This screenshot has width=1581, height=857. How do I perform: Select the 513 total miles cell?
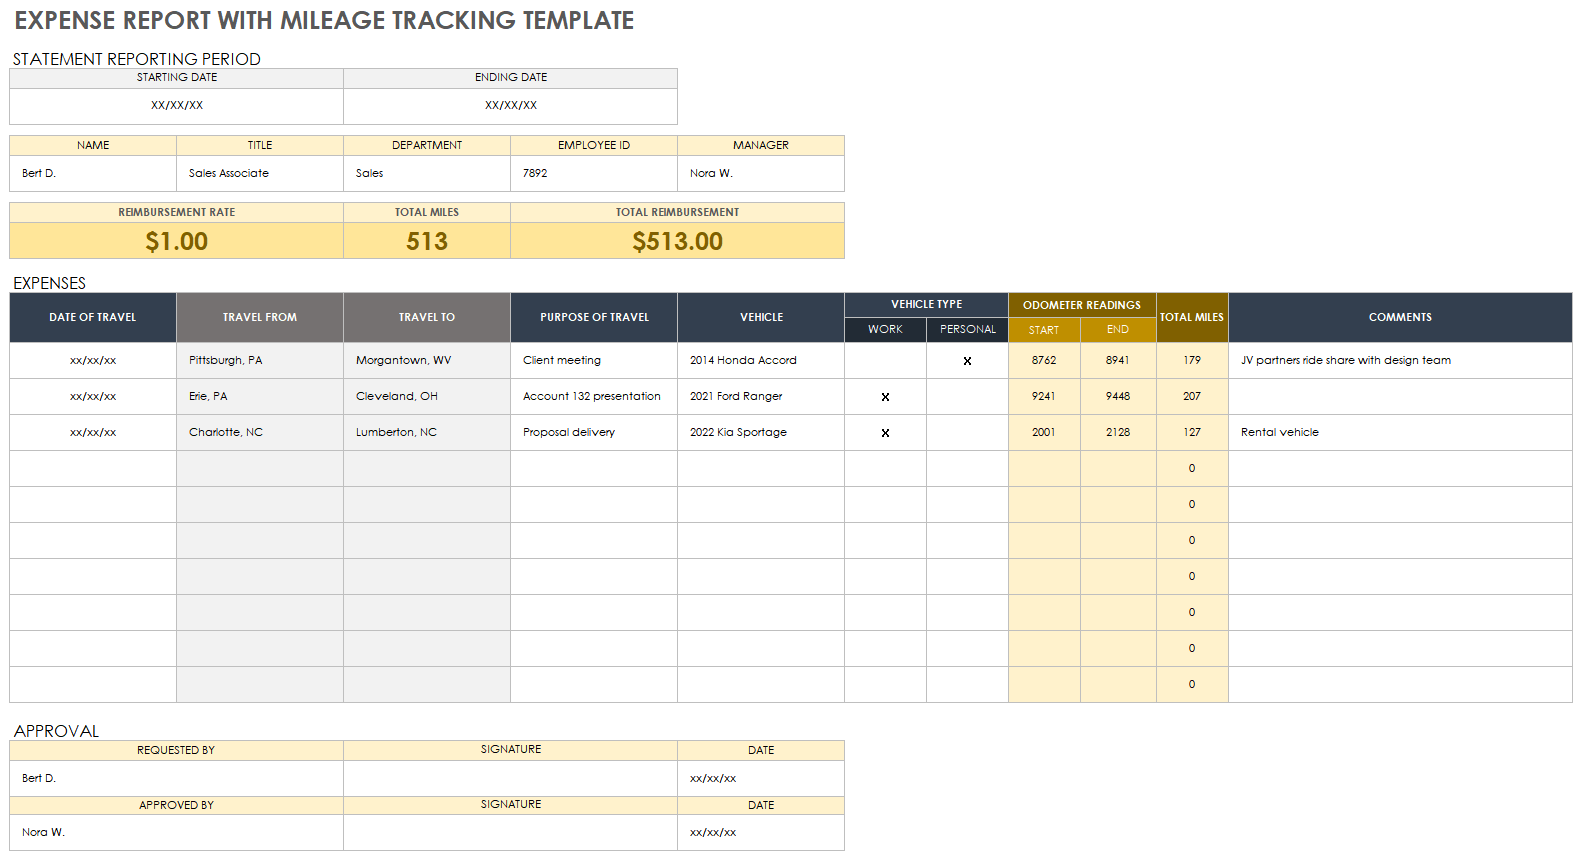pos(427,241)
